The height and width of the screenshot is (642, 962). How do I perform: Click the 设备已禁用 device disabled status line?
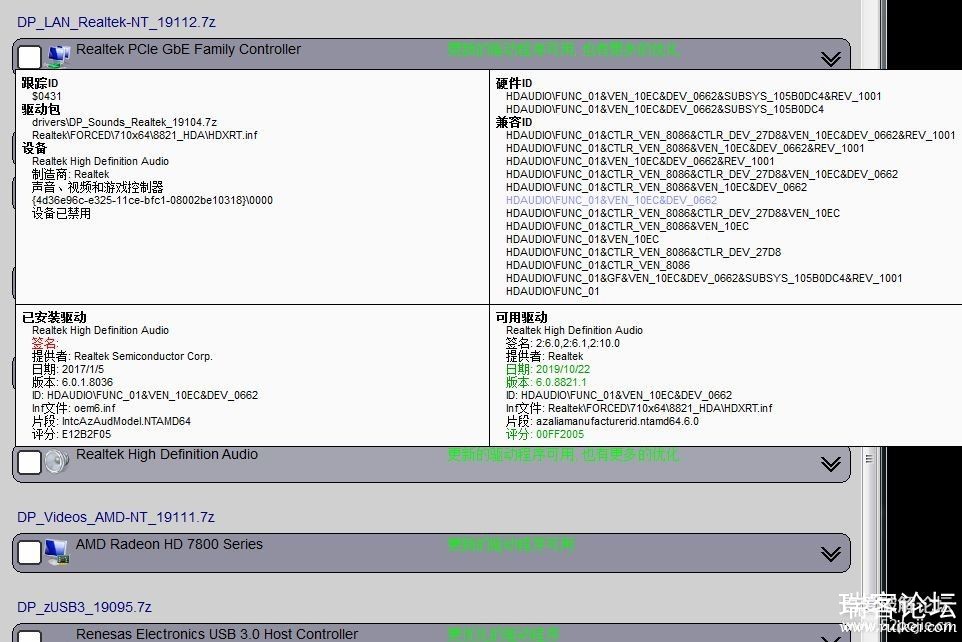pyautogui.click(x=61, y=213)
